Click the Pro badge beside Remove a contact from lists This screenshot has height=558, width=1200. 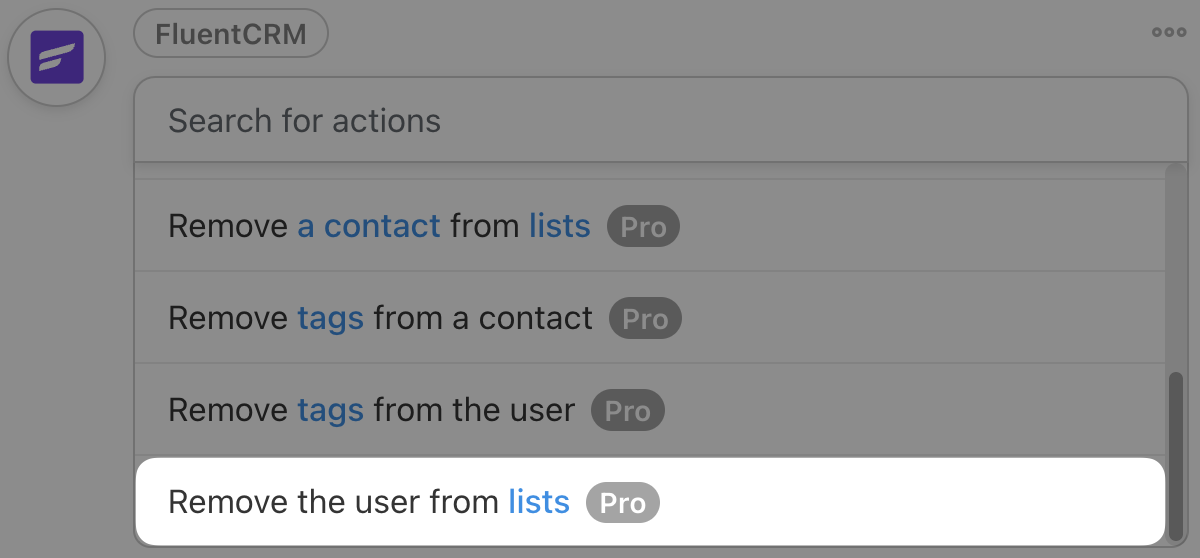point(643,227)
